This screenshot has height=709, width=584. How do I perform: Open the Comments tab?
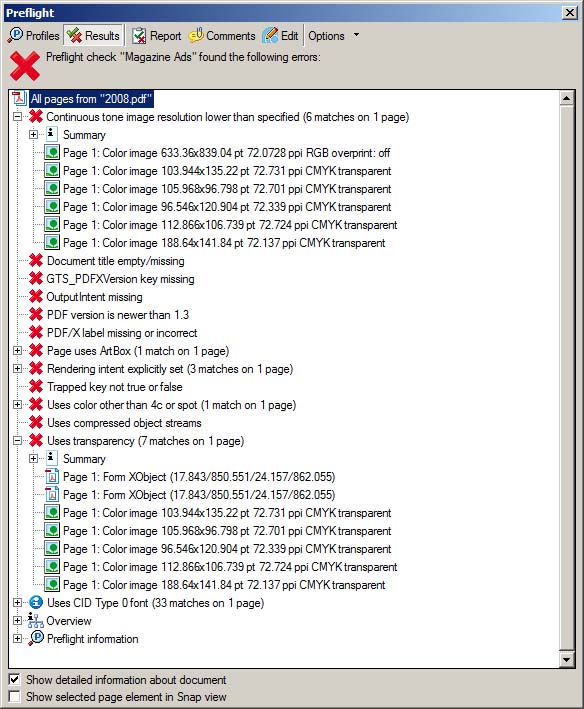pos(222,36)
